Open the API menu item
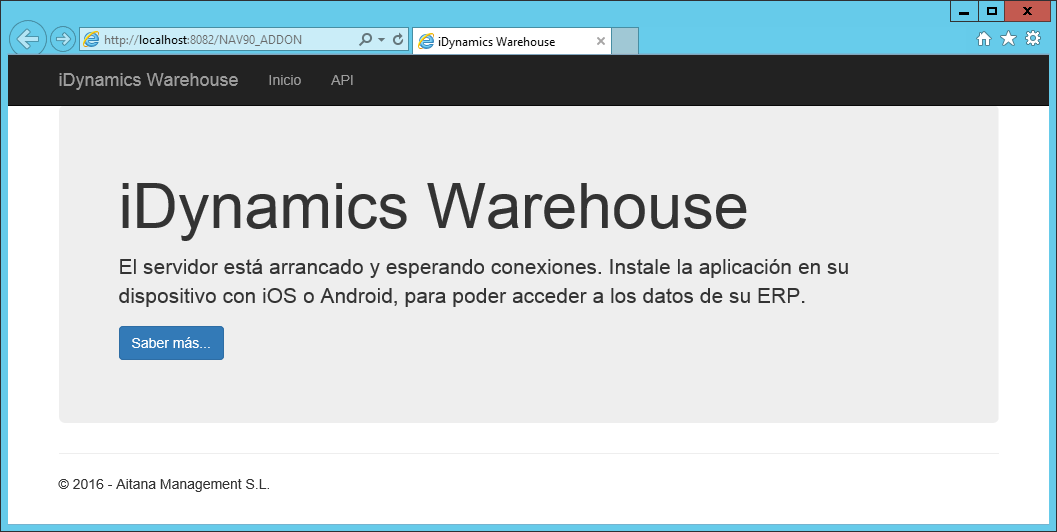 click(342, 80)
